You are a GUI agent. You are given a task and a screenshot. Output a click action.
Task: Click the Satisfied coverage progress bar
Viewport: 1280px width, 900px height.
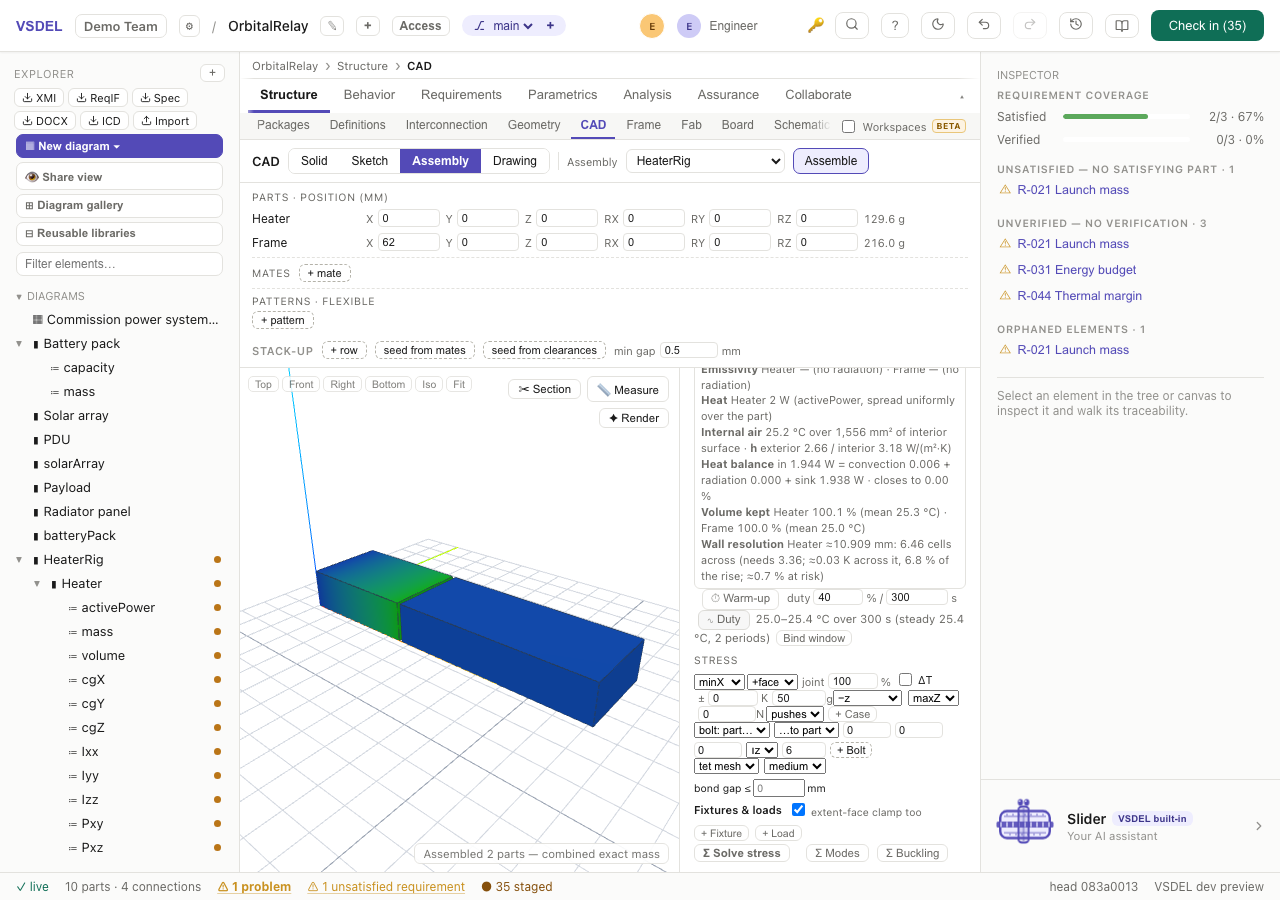[1127, 117]
